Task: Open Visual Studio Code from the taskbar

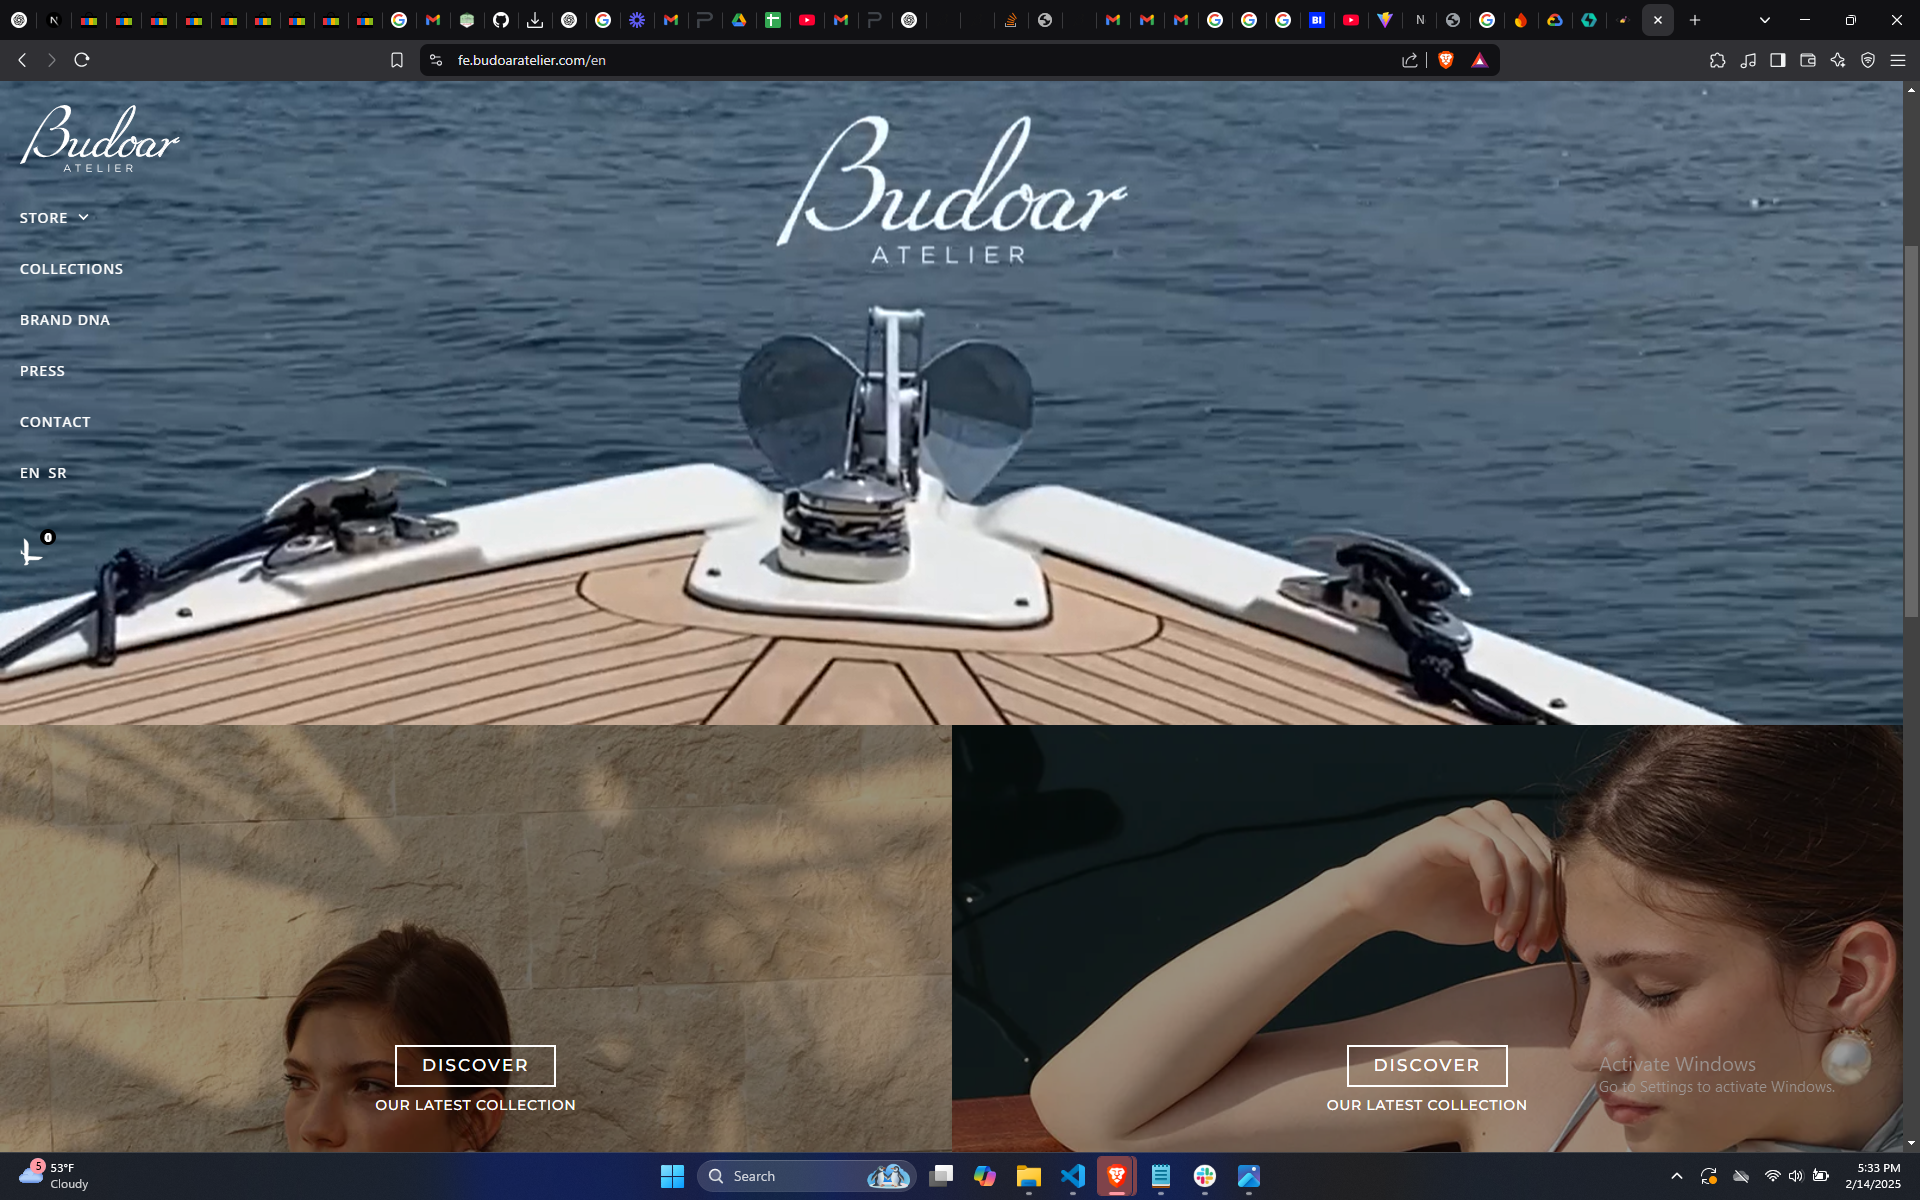Action: point(1073,1176)
